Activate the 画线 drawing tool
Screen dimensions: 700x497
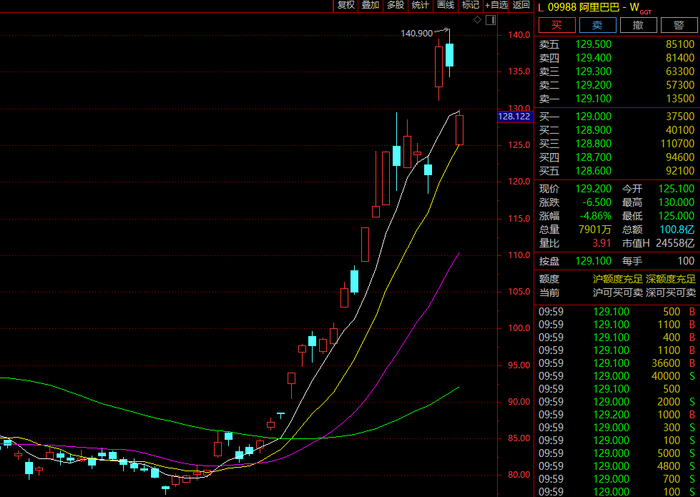click(x=445, y=5)
